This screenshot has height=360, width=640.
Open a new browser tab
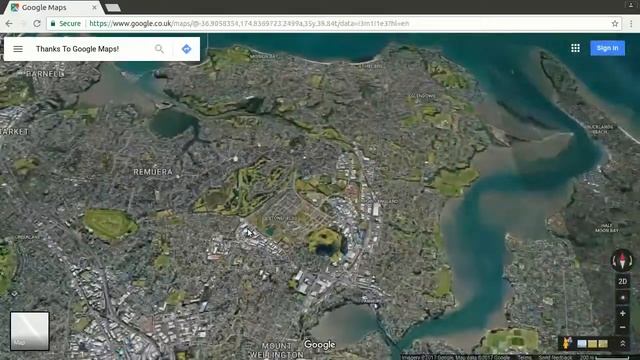click(113, 8)
